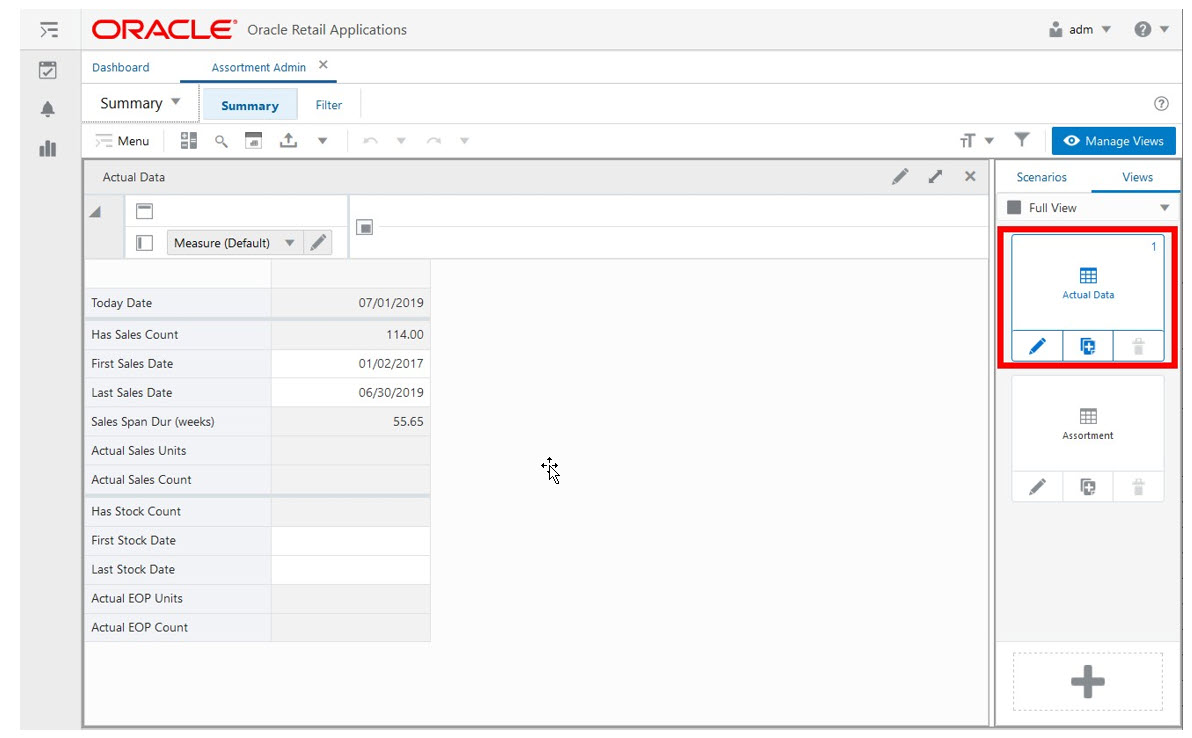Edit the Actual Data view with the pencil icon
The width and height of the screenshot is (1192, 738).
(x=1037, y=346)
